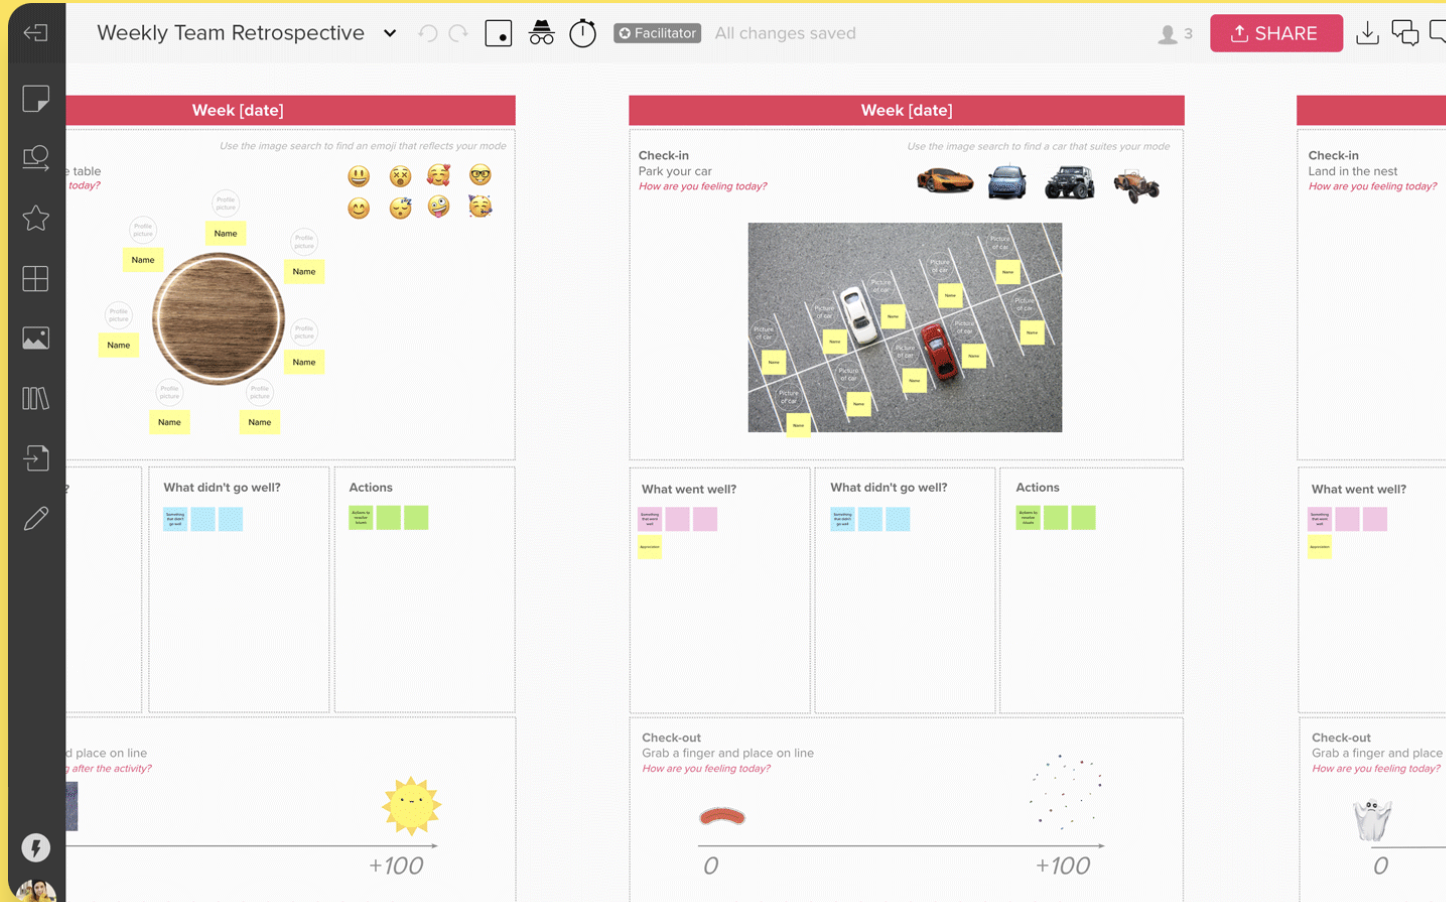
Task: Open the download export menu
Action: [1366, 33]
